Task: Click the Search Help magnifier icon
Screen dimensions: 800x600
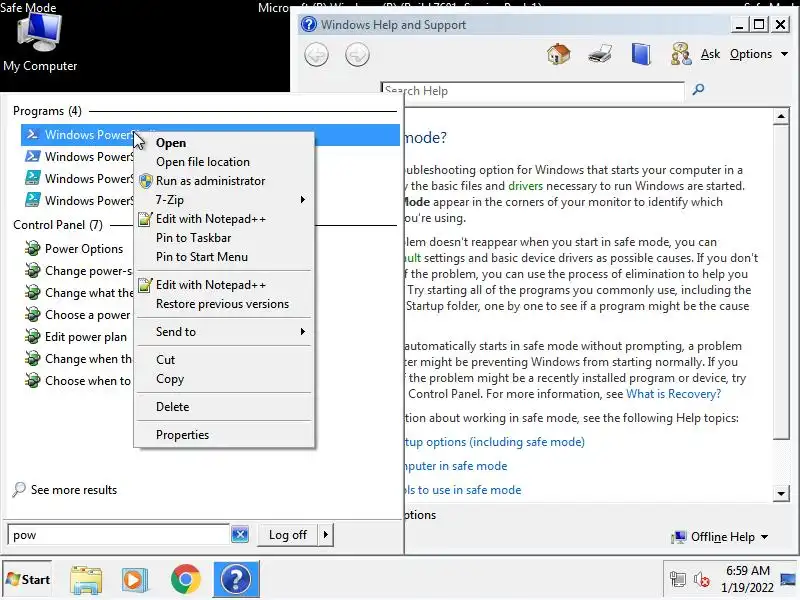Action: pyautogui.click(x=698, y=90)
